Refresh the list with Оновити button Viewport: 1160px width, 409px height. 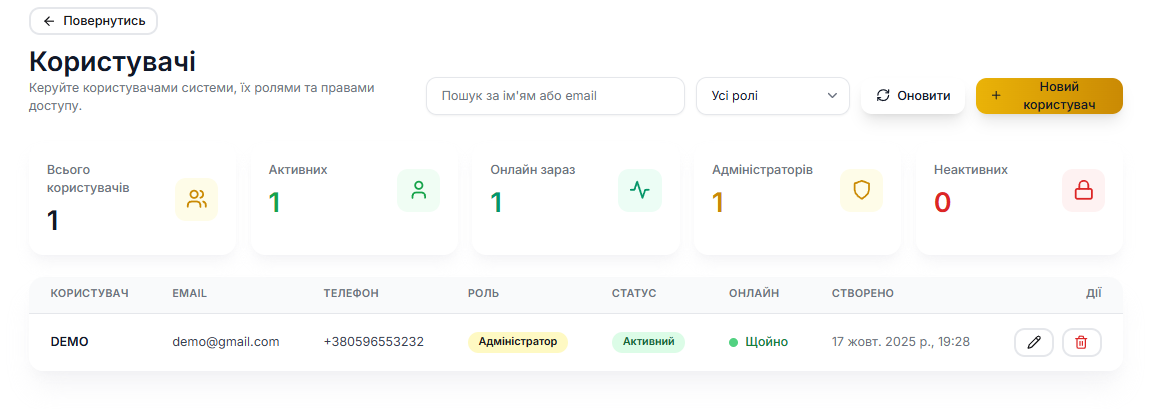[913, 95]
